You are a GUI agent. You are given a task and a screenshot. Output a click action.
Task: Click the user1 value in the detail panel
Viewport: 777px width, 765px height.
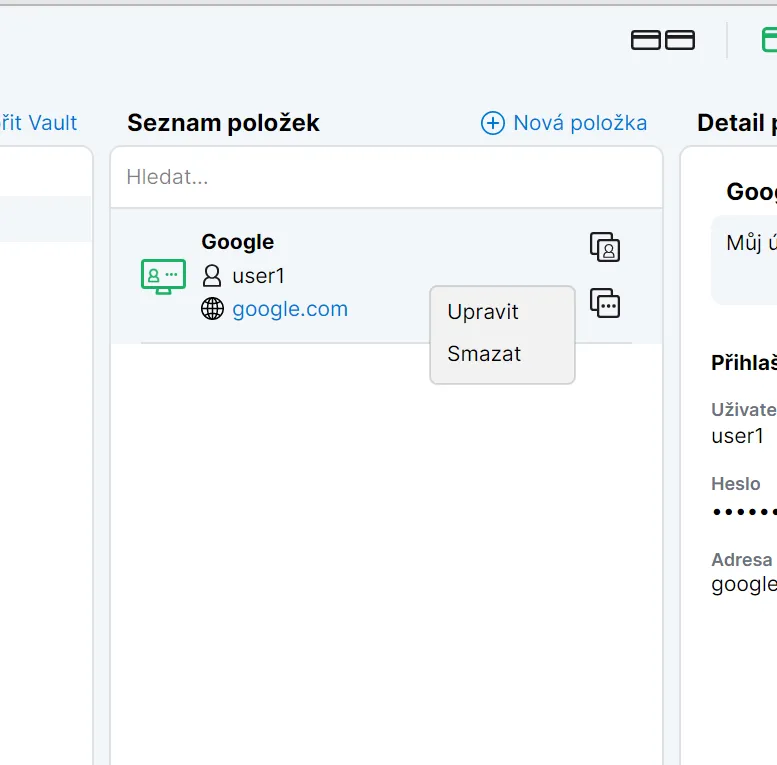(x=737, y=436)
